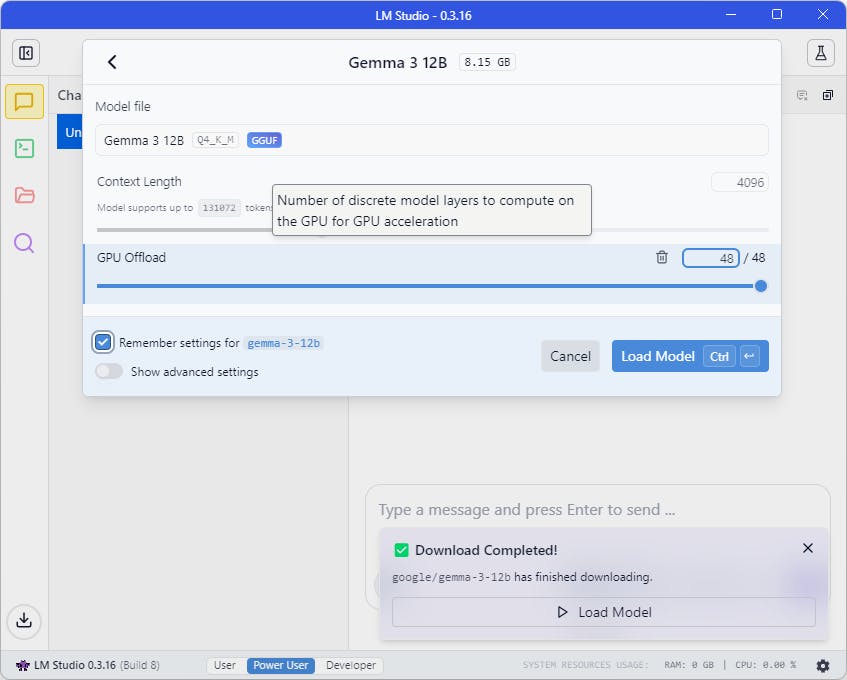This screenshot has height=680, width=847.
Task: Dismiss the Download Completed notification
Action: [x=808, y=549]
